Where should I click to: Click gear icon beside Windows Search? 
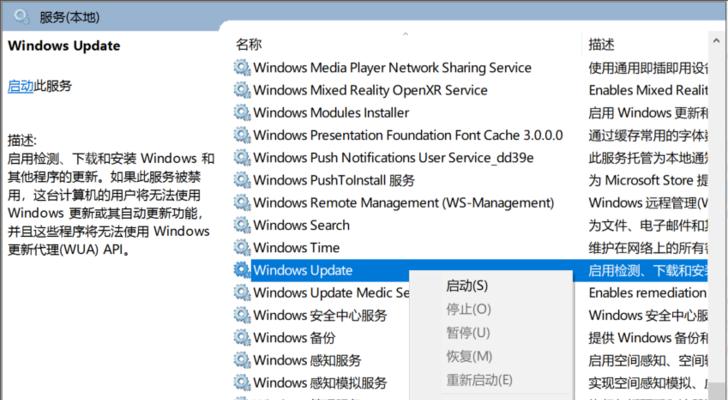point(242,225)
